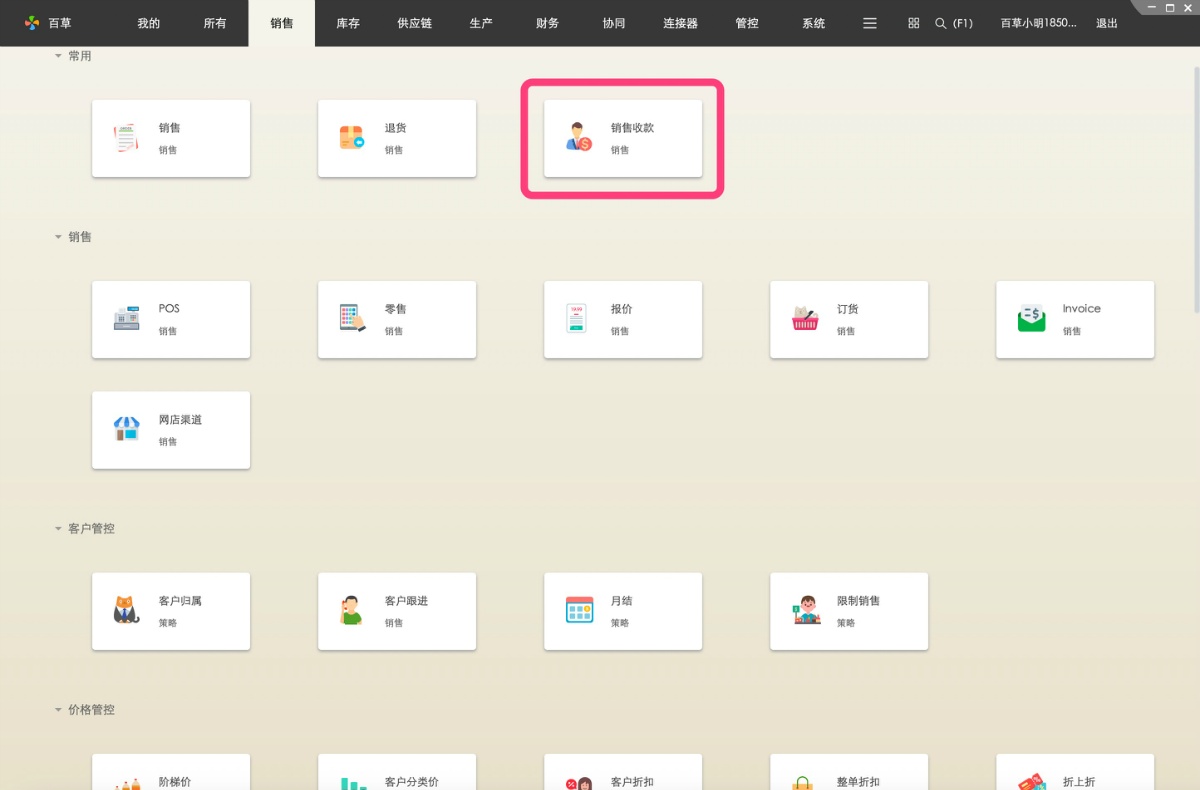The width and height of the screenshot is (1200, 790).
Task: Launch the POS cash register icon
Action: pyautogui.click(x=126, y=319)
